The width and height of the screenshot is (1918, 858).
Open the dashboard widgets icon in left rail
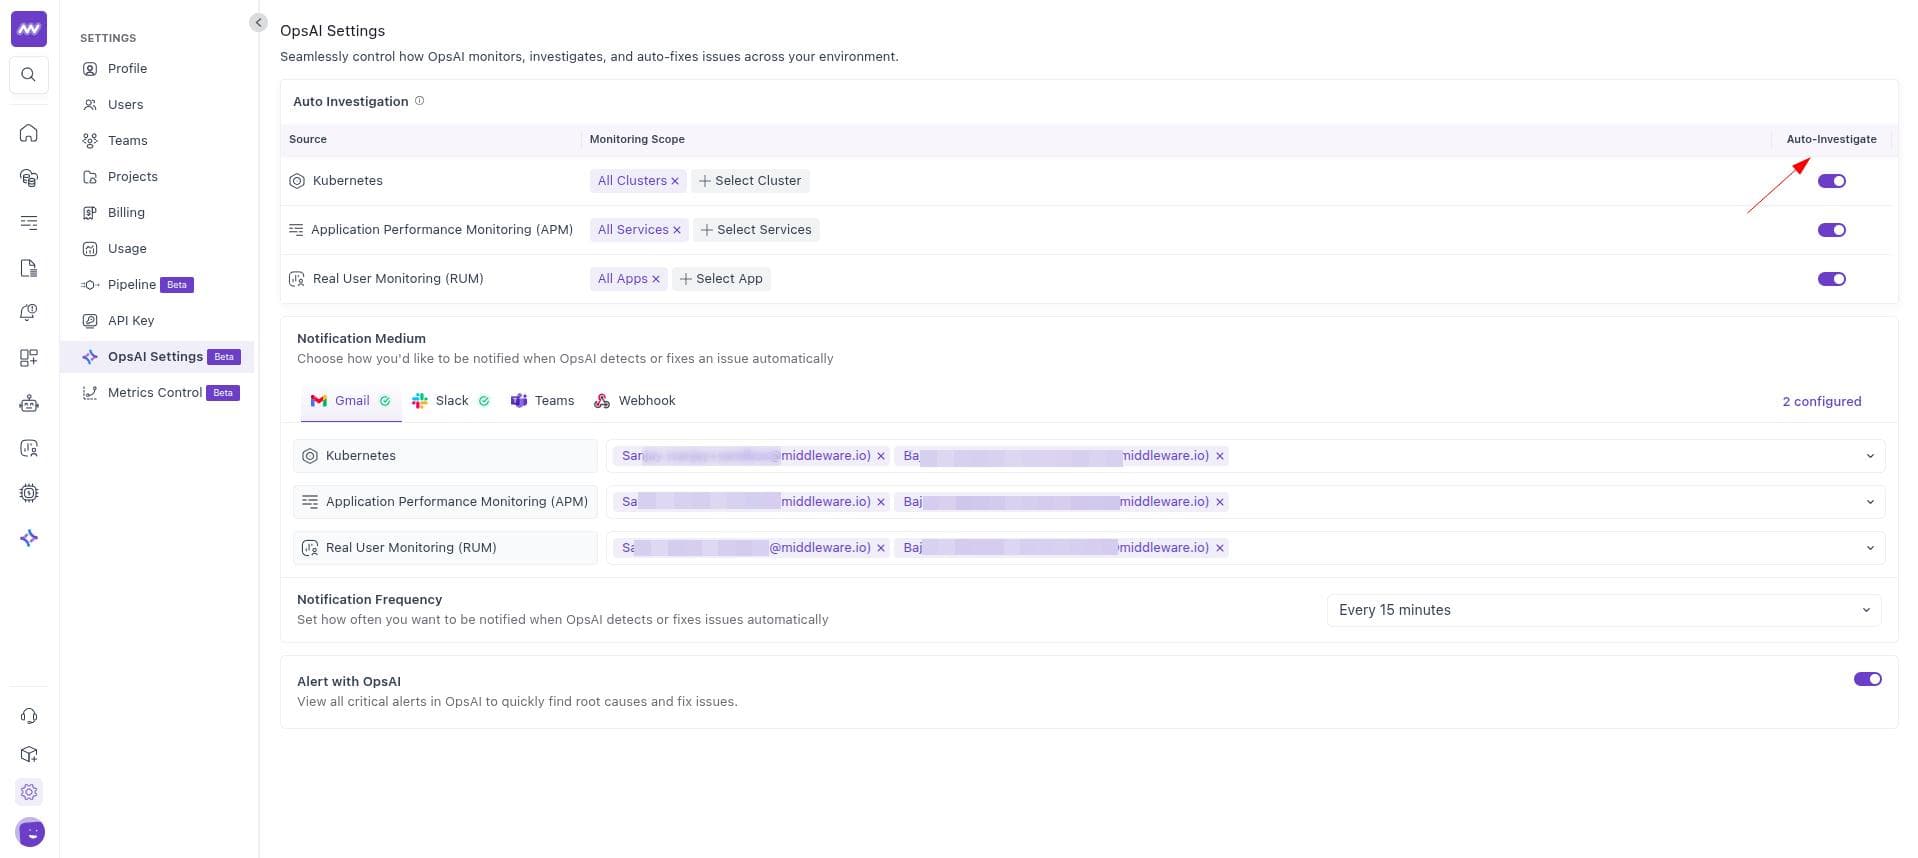(x=29, y=358)
